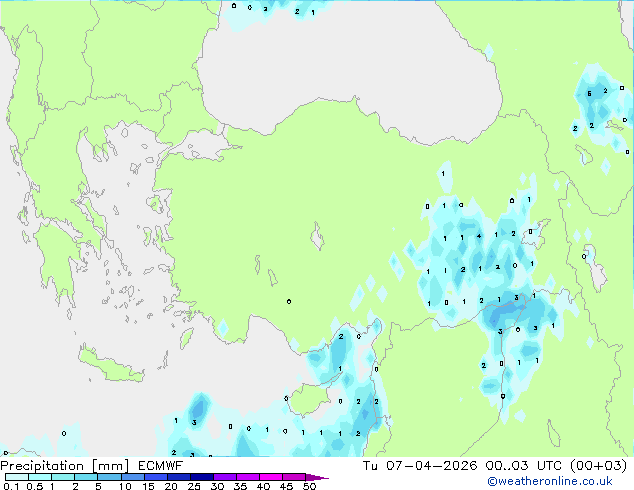Click the '[mm]' unit label
Viewport: 634px width, 490px height.
point(110,466)
